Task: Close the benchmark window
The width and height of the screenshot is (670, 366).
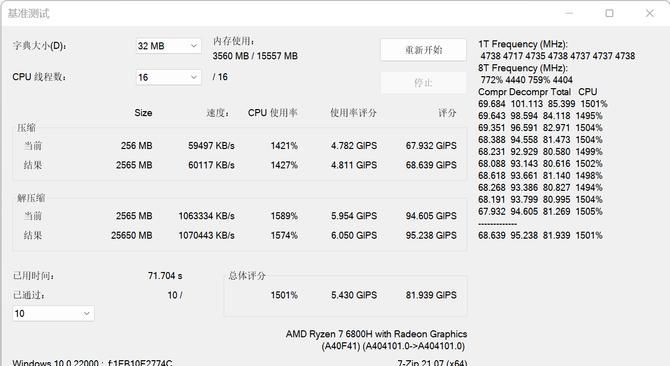Action: [x=649, y=13]
